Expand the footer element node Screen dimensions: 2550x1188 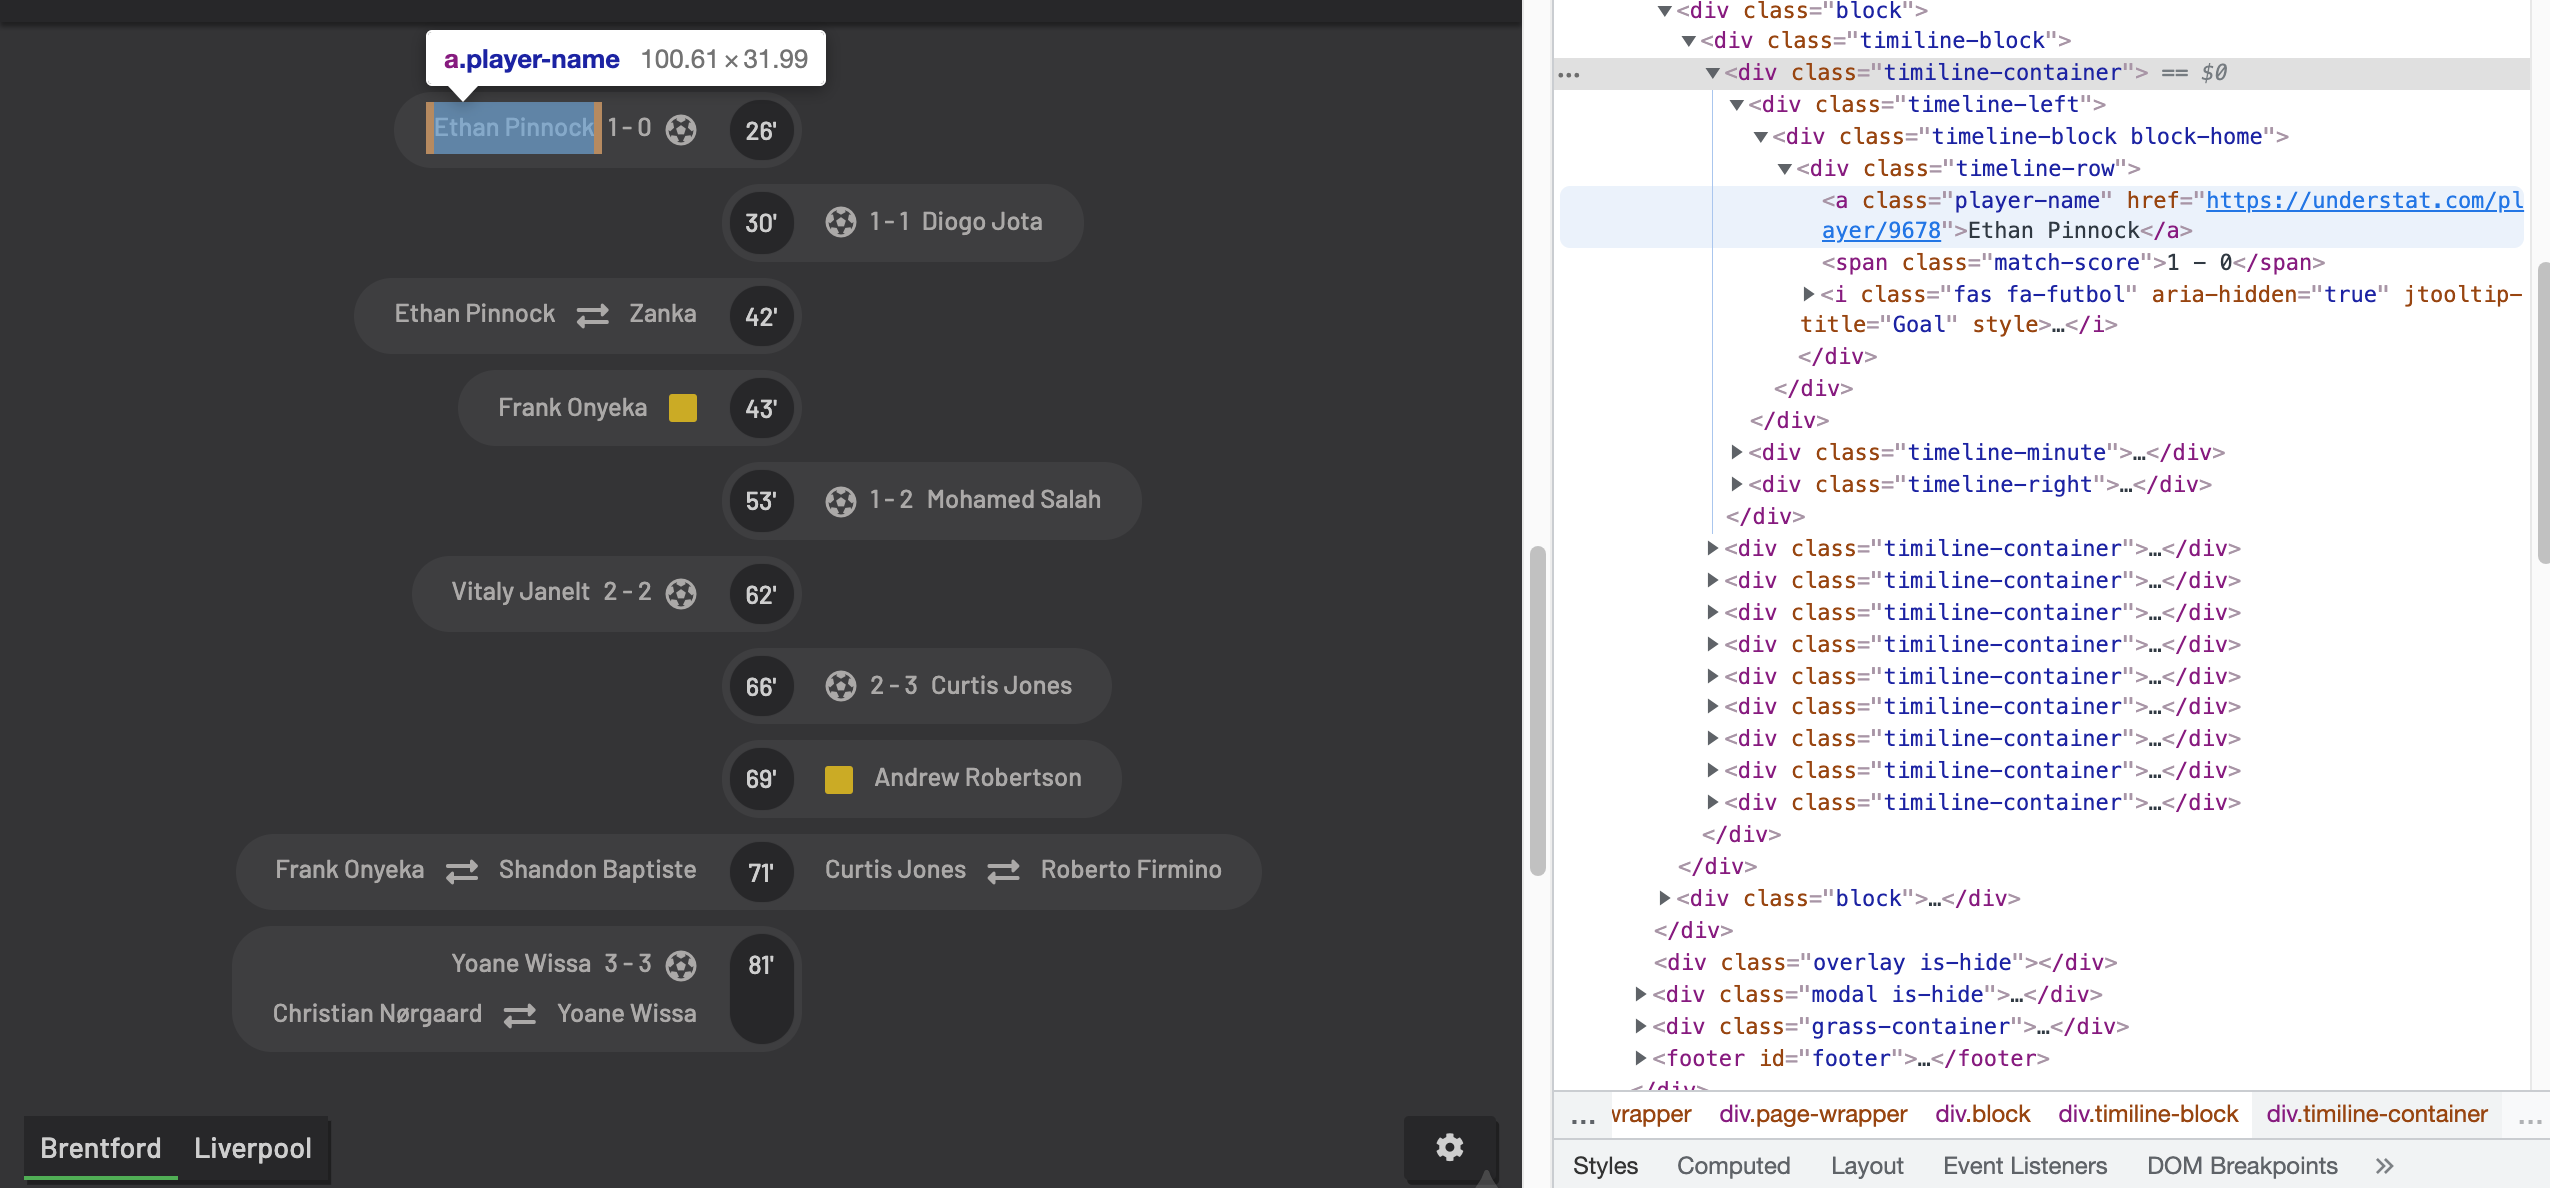1641,1058
